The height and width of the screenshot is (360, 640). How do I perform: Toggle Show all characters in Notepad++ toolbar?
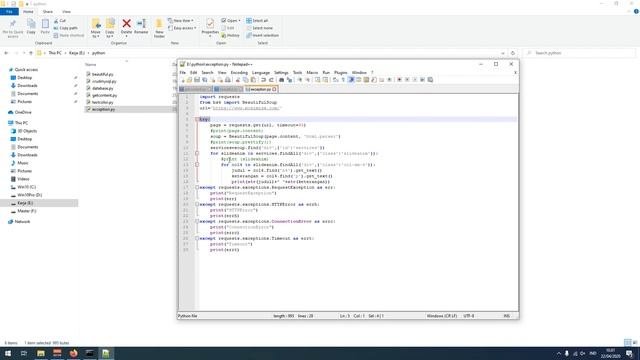click(343, 80)
